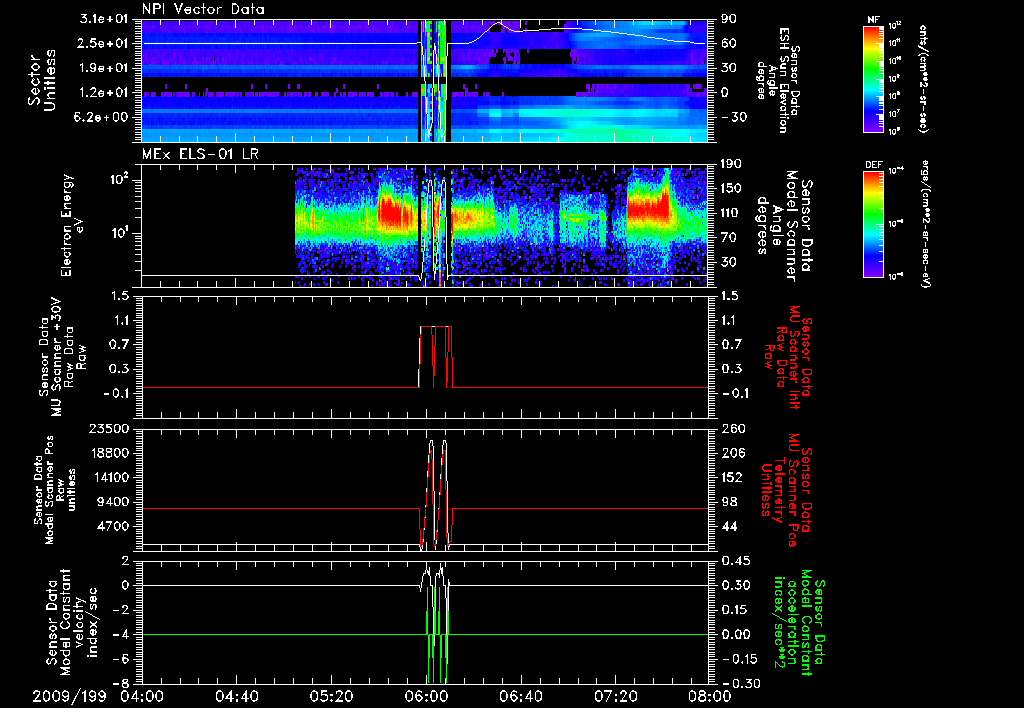Click the 190 scanner angle tick value
The width and height of the screenshot is (1024, 708).
pyautogui.click(x=731, y=164)
